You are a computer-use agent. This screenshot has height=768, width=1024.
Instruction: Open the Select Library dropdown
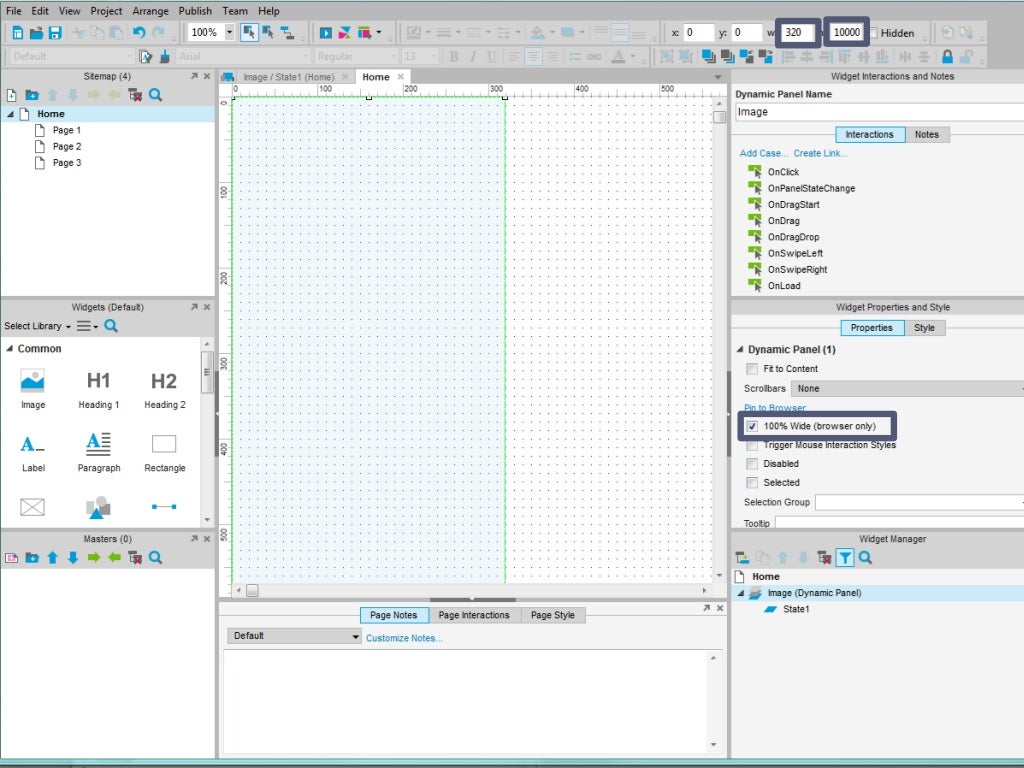click(x=37, y=326)
